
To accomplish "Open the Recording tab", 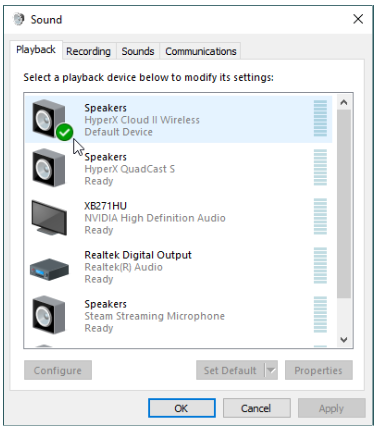I will [x=88, y=51].
